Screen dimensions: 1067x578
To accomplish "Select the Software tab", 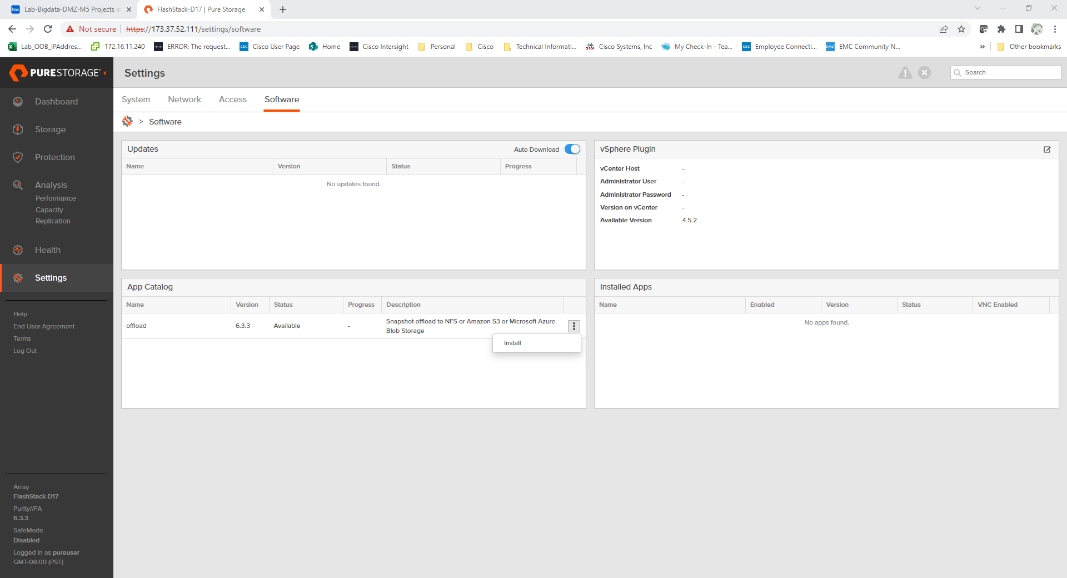I will coord(282,99).
